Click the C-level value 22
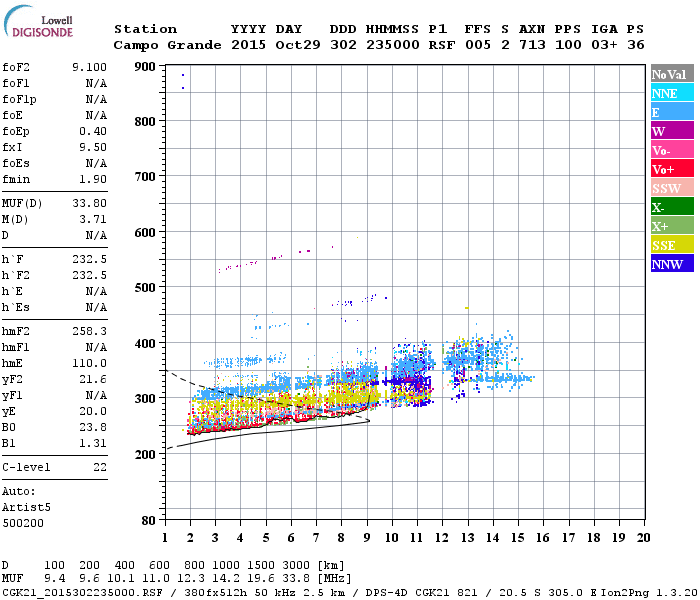This screenshot has height=600, width=700. 100,467
